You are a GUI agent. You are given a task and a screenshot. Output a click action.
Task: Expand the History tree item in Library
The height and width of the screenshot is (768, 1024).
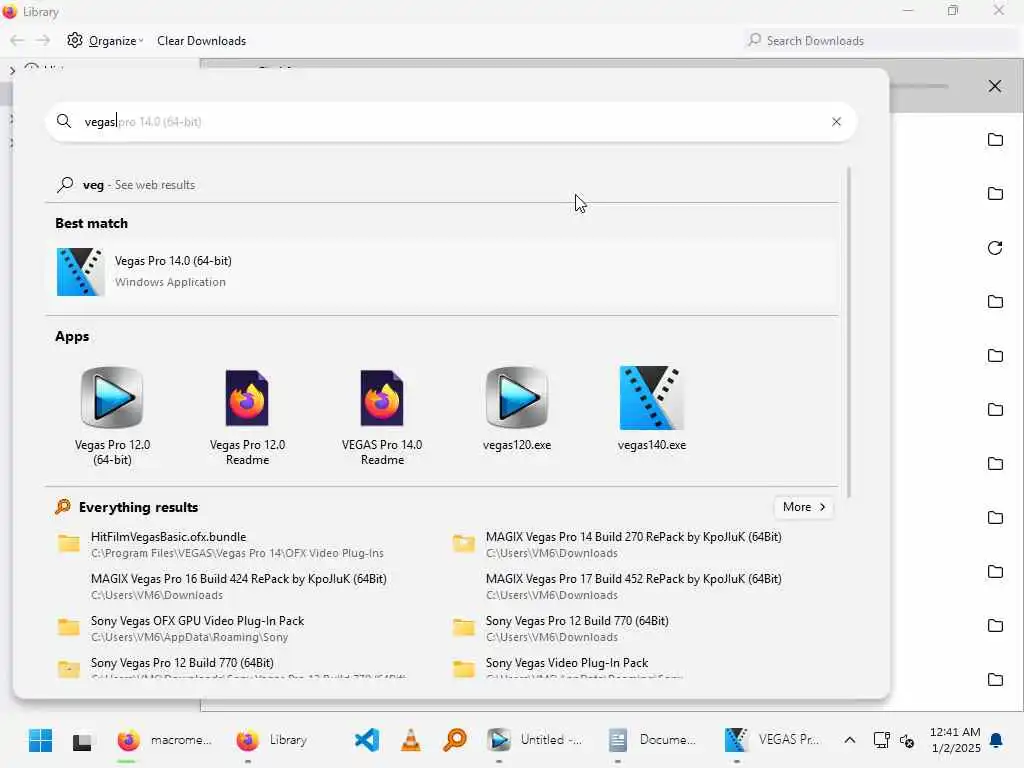(x=12, y=69)
